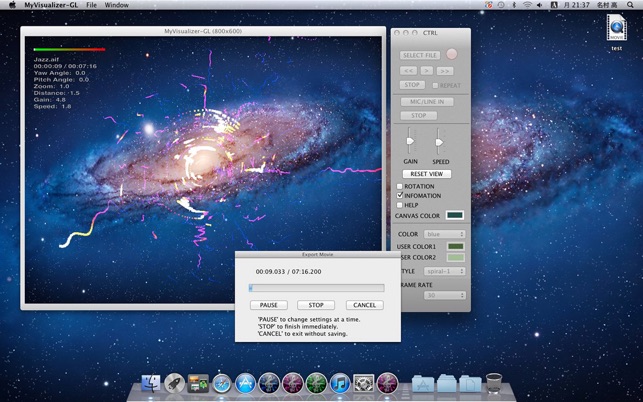Click the 'Gain: 4.8' info text
Screen dimensions: 643x402
tap(50, 100)
